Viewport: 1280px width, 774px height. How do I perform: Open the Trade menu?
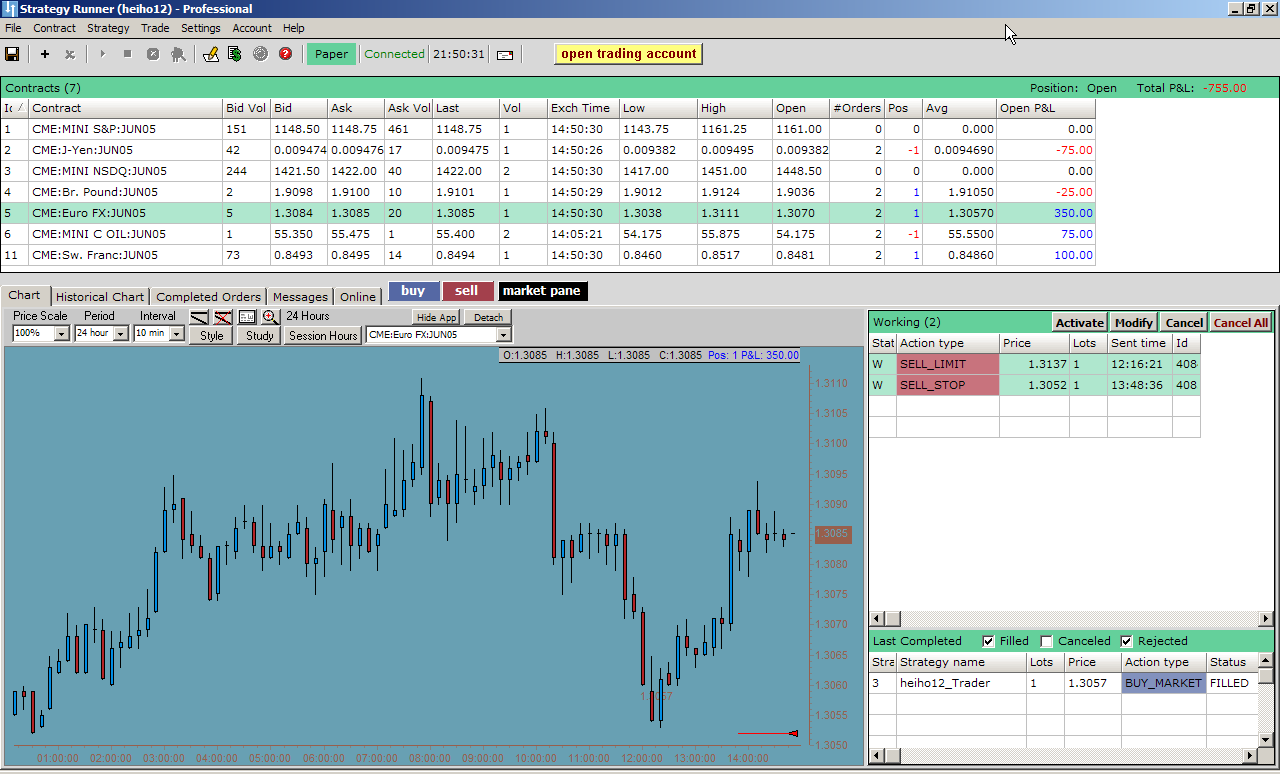coord(155,28)
